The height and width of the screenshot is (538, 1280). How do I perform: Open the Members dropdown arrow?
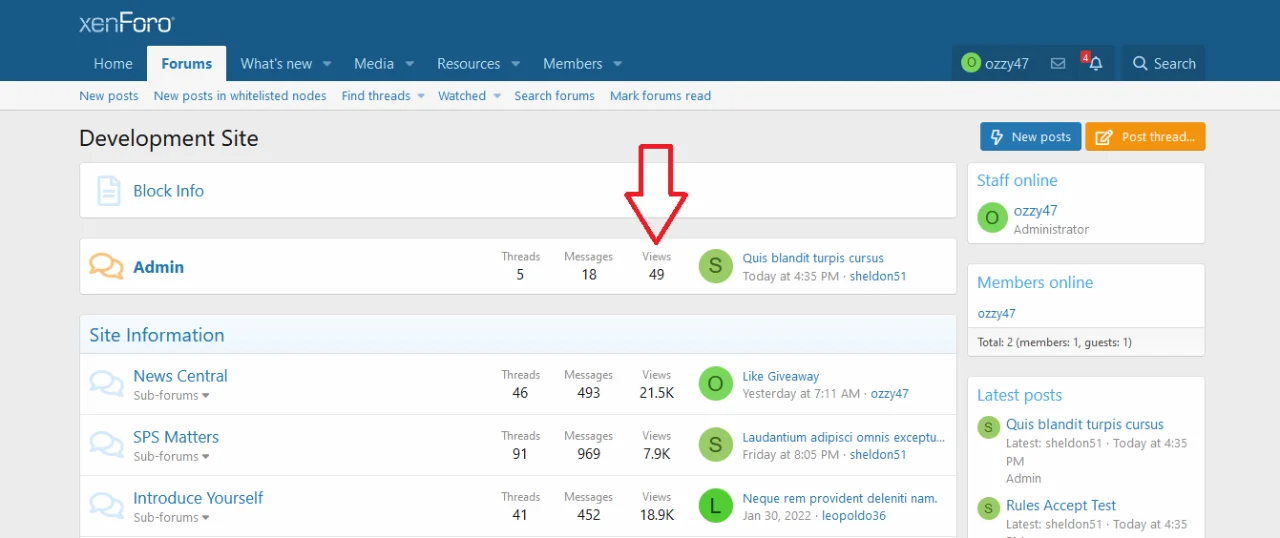tap(617, 64)
